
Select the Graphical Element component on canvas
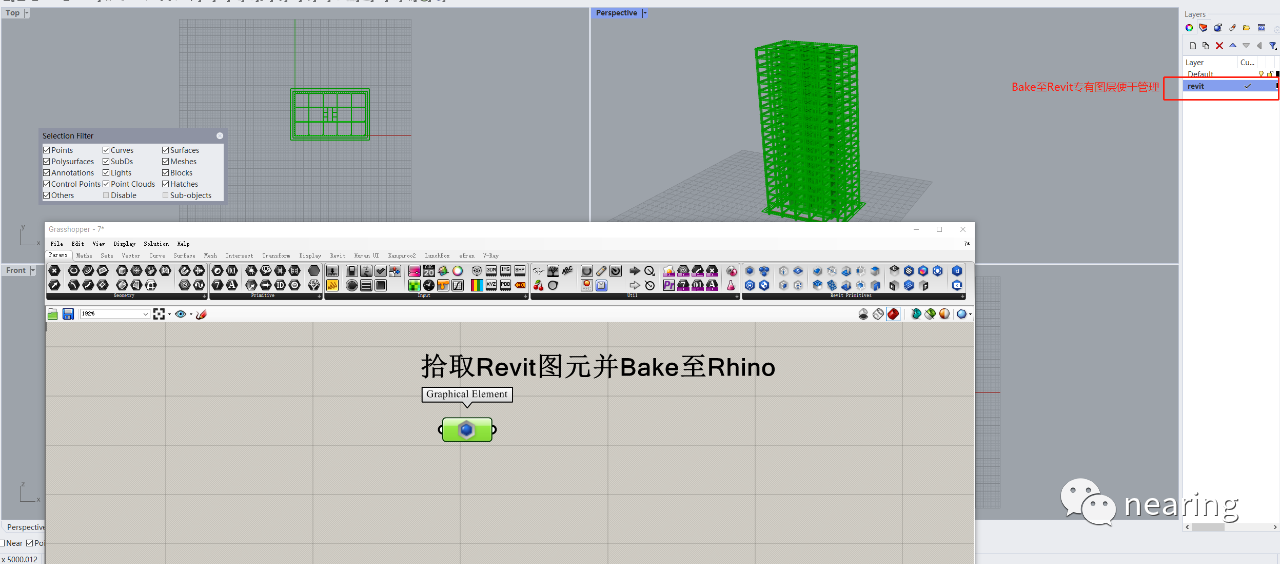coord(467,430)
